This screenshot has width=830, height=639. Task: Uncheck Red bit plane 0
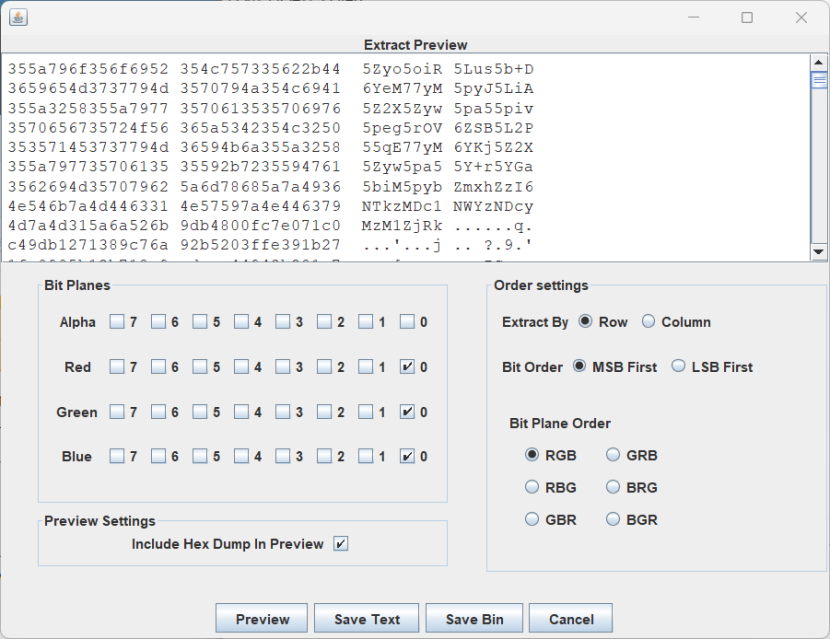pos(407,367)
